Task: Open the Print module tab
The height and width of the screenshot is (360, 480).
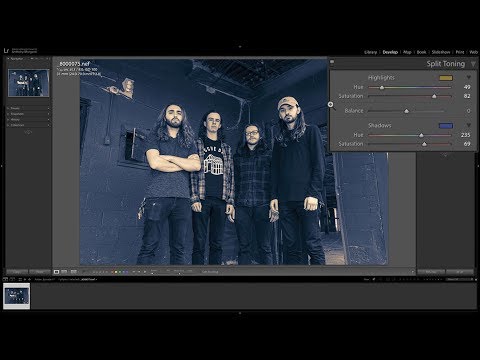Action: point(460,52)
